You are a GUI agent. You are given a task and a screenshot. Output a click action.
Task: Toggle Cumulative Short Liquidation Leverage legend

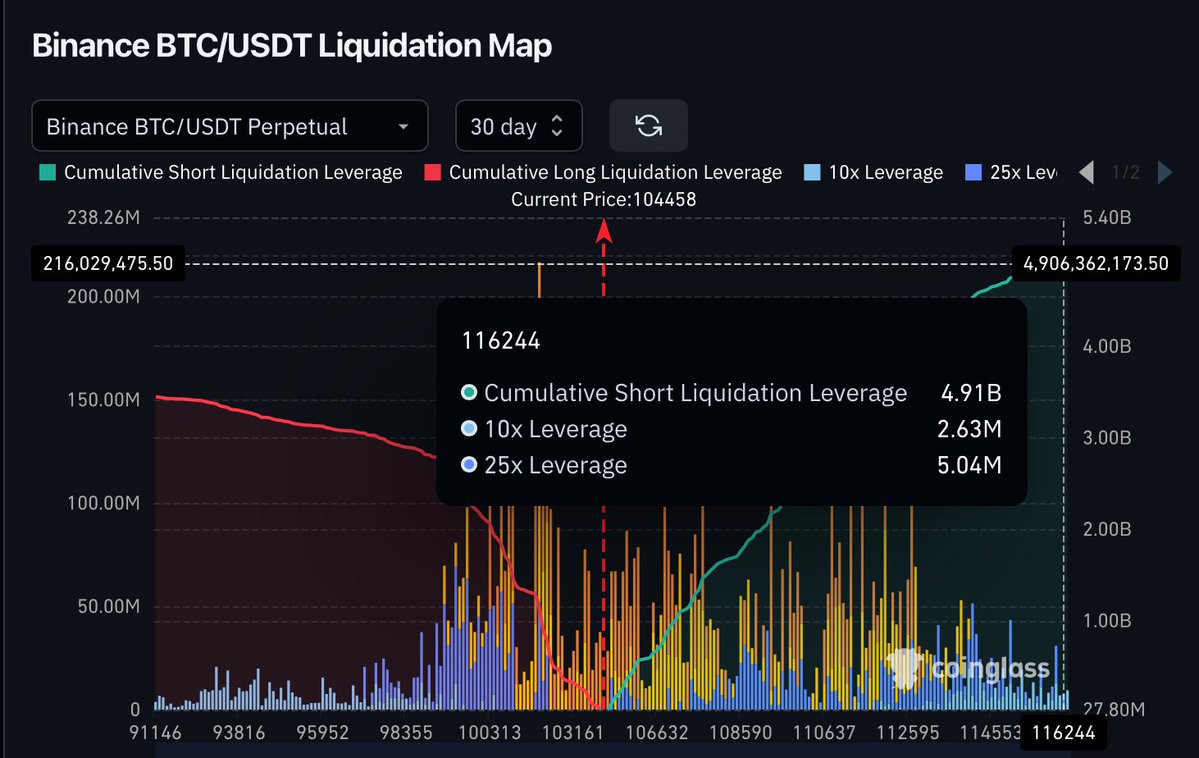tap(221, 172)
